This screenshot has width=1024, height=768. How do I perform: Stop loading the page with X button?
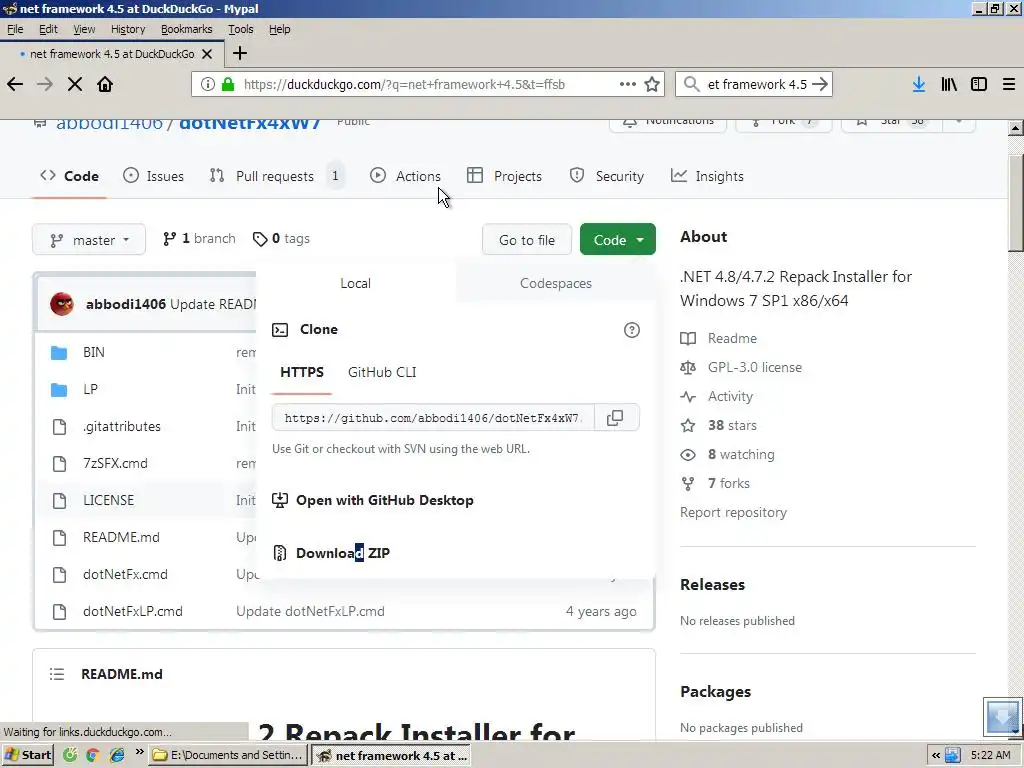pyautogui.click(x=75, y=84)
